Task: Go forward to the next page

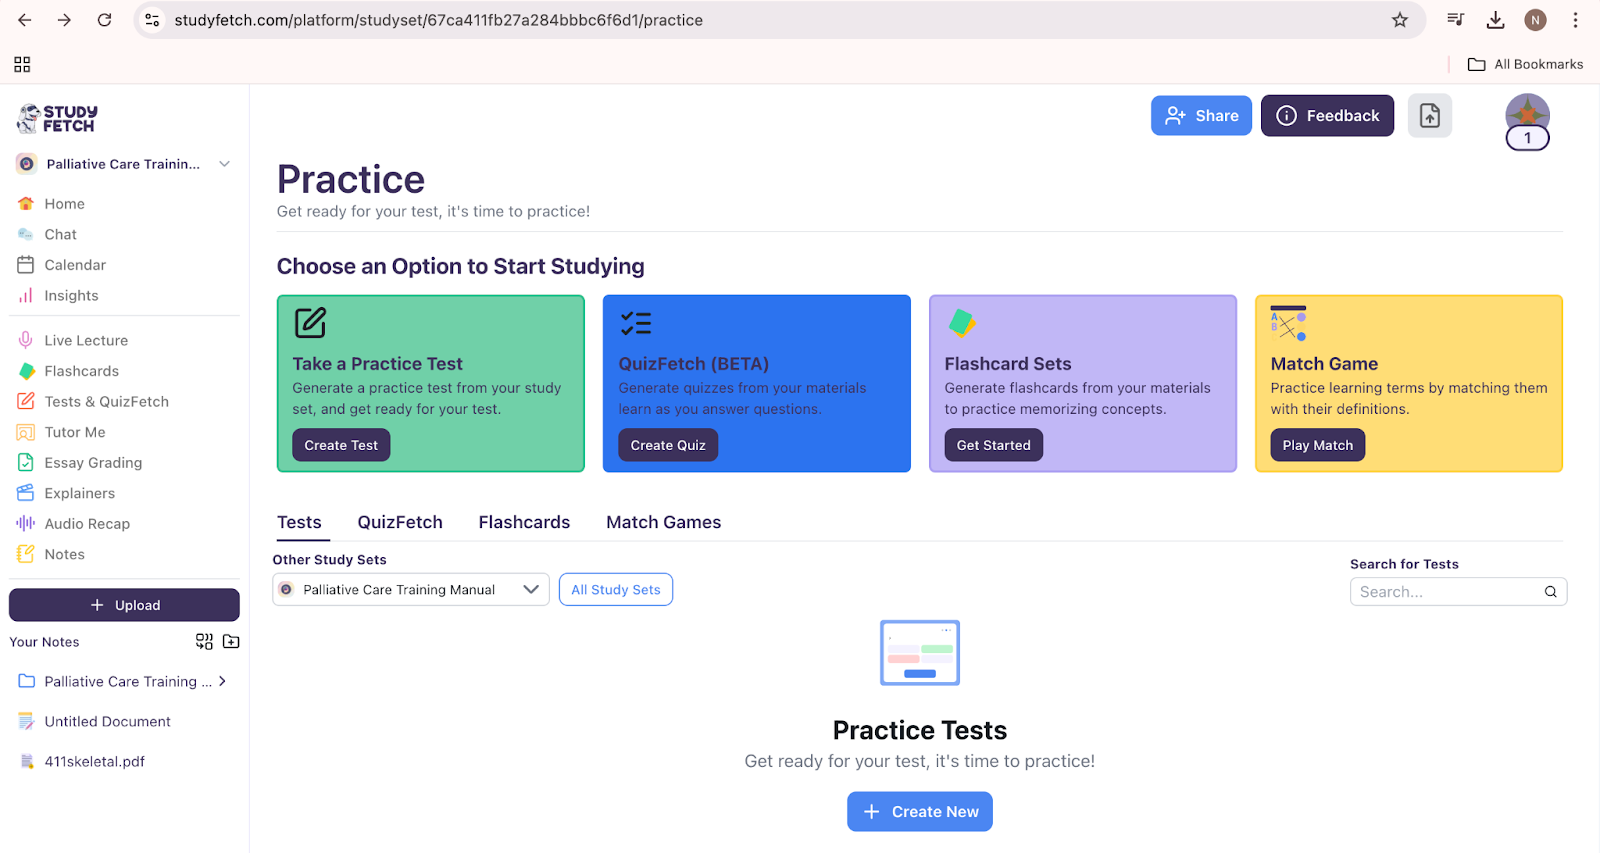Action: (x=64, y=20)
